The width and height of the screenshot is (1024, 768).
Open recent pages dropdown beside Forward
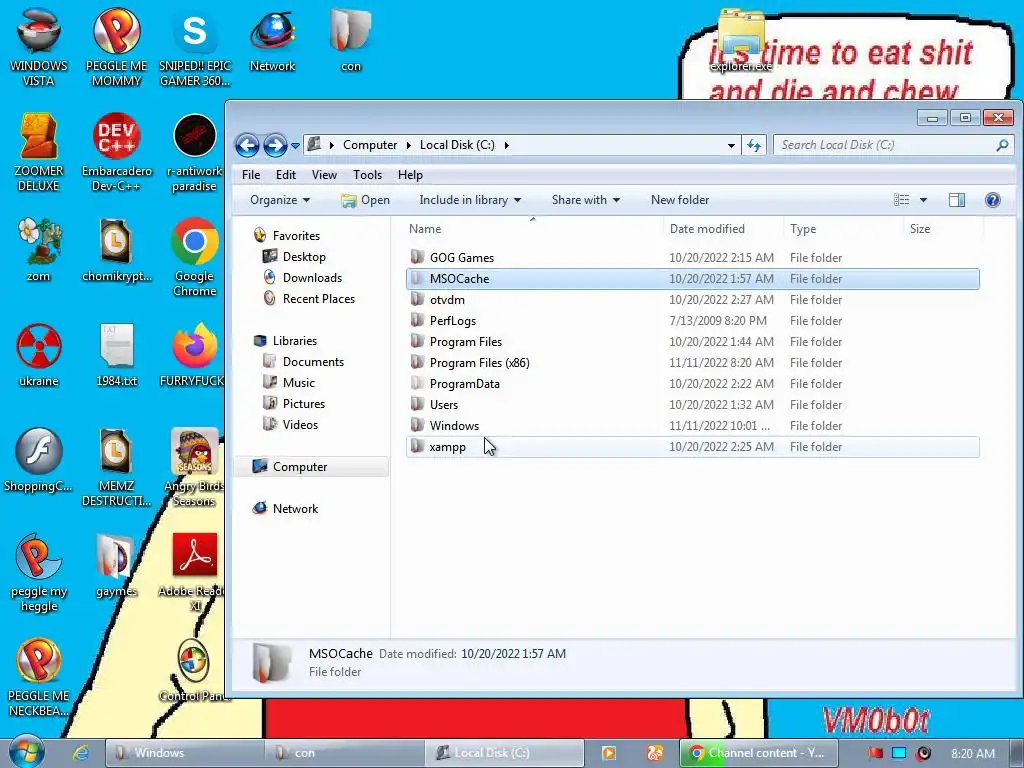coord(295,146)
